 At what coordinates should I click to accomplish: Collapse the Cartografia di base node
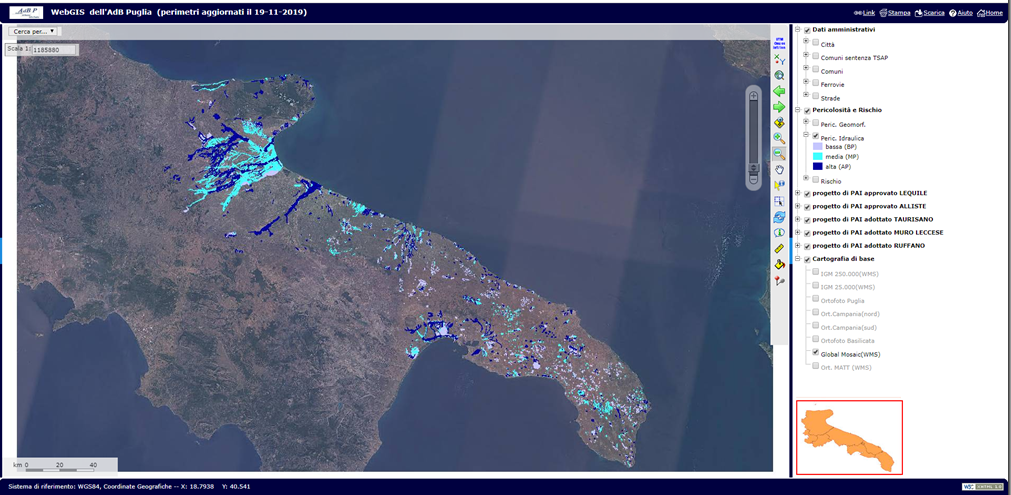pyautogui.click(x=798, y=259)
